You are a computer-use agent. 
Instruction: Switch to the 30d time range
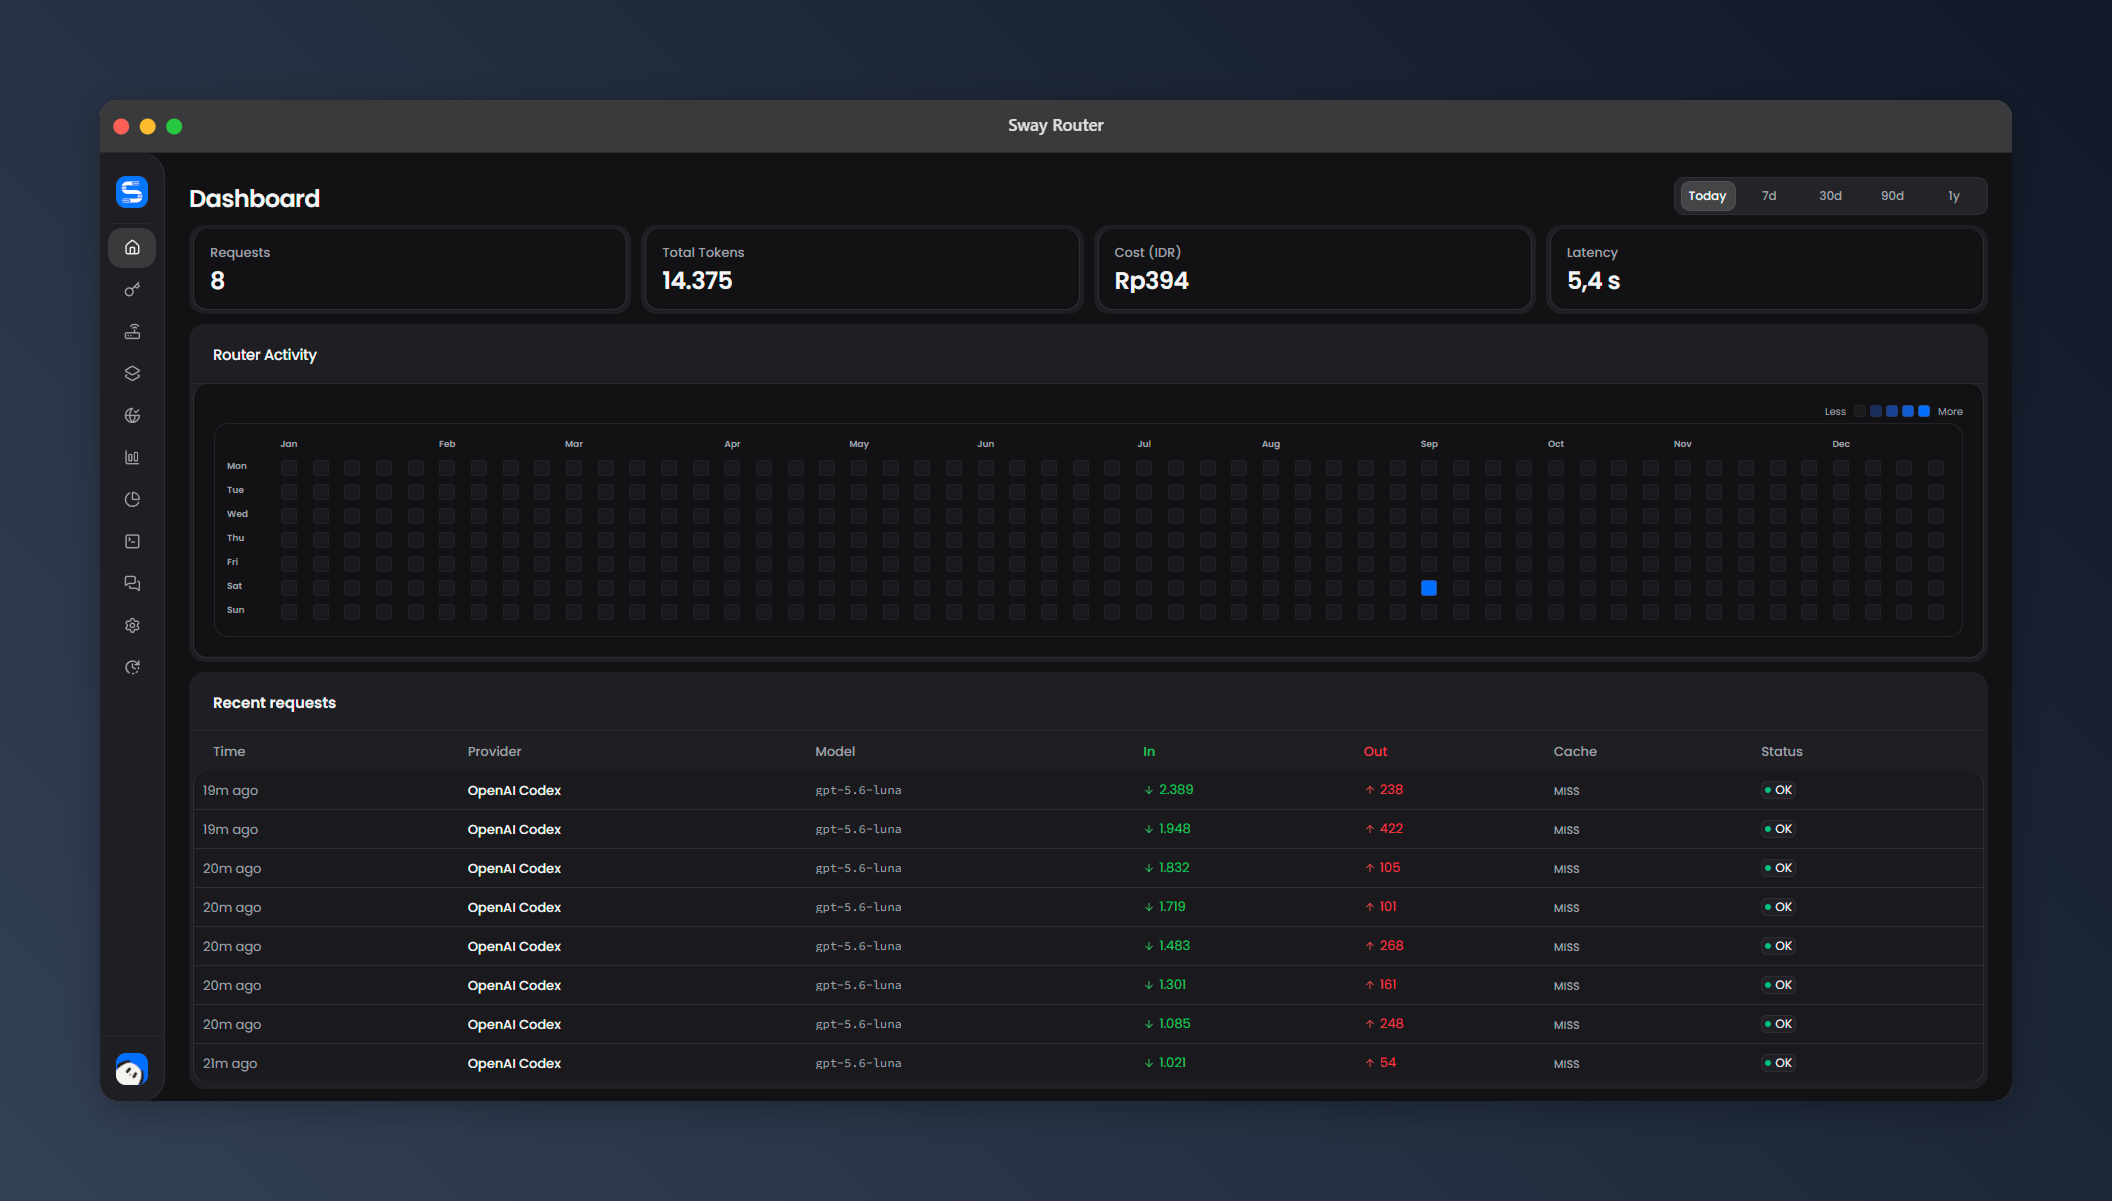point(1830,196)
